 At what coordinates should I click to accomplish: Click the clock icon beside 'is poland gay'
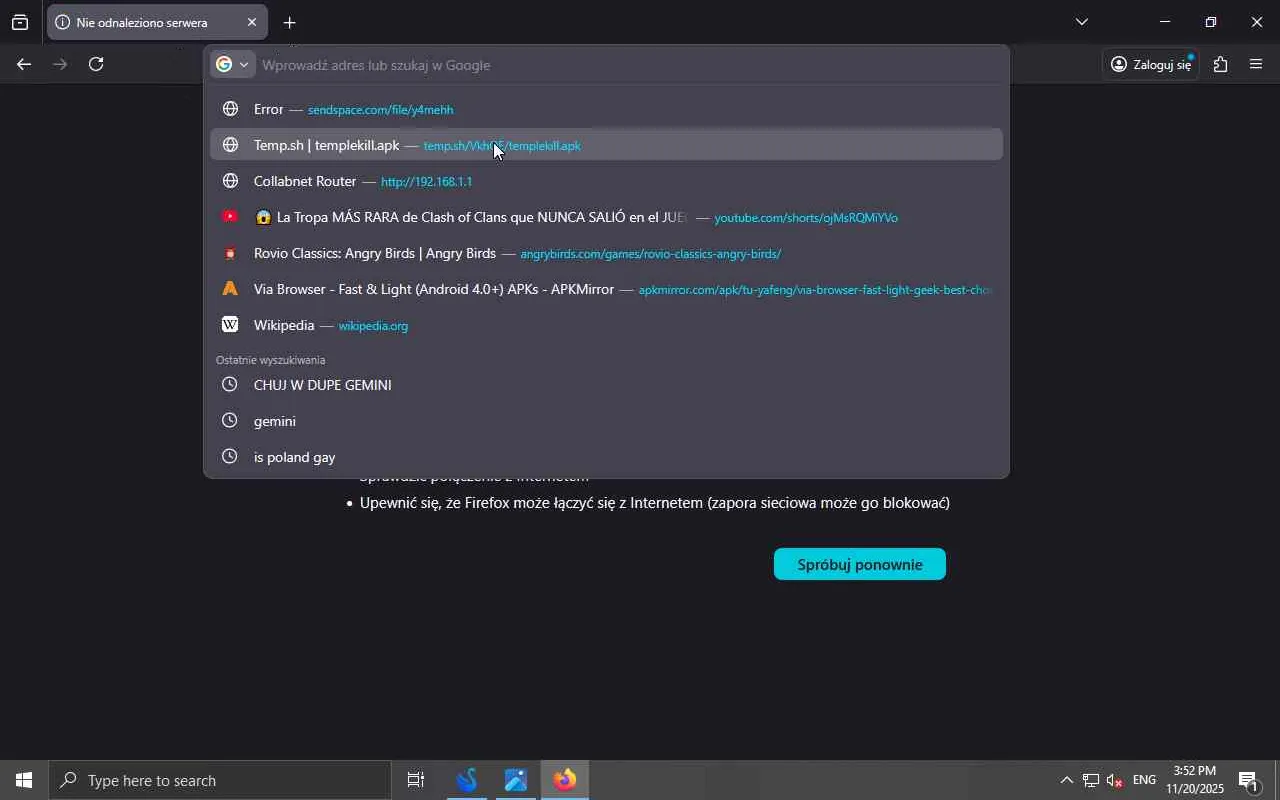230,457
